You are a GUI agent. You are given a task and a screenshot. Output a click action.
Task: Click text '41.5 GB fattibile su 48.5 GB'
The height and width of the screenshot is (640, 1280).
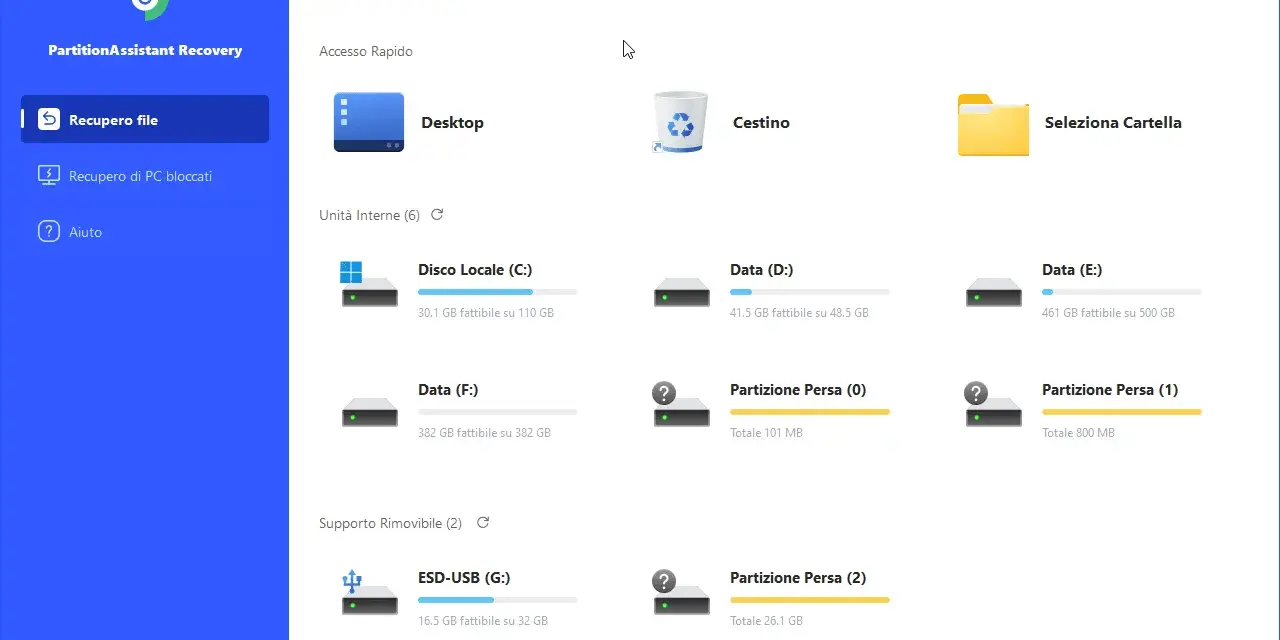click(799, 313)
